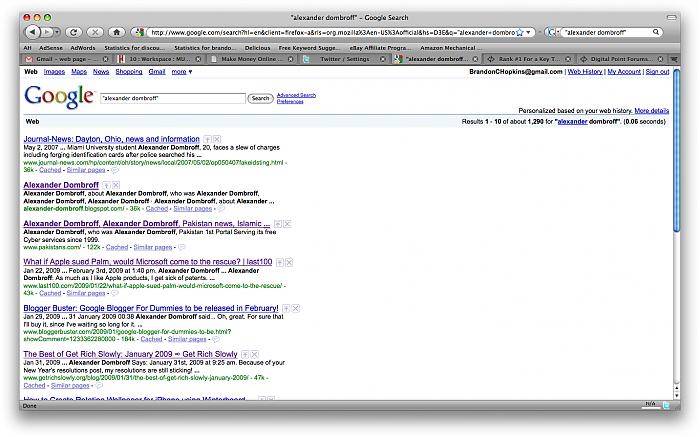Switch to the 10 : Workspace tab
The width and height of the screenshot is (700, 437).
(157, 59)
